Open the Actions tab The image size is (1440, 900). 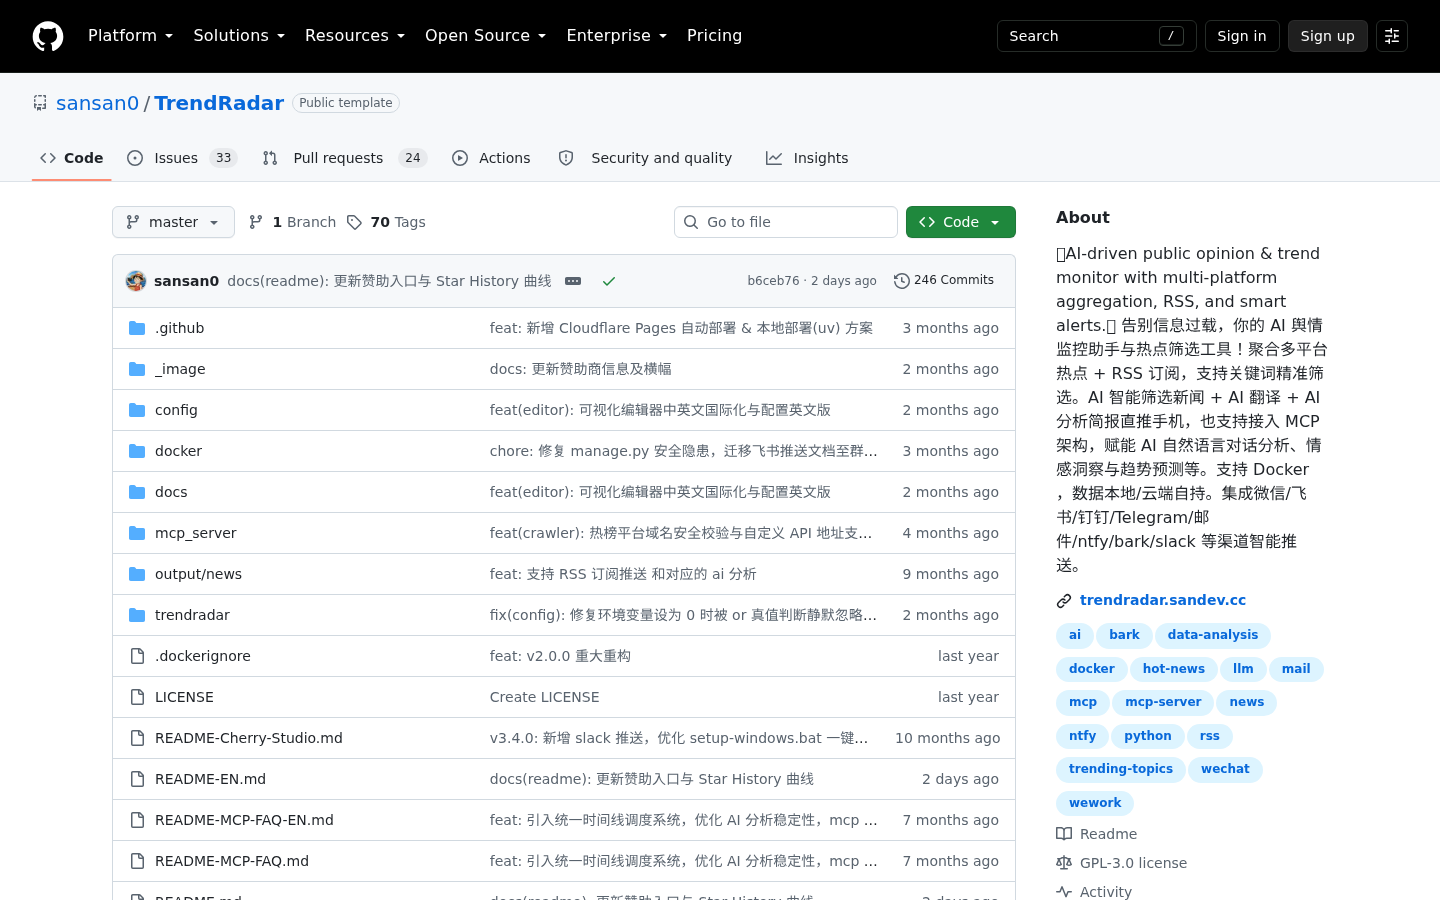click(491, 158)
